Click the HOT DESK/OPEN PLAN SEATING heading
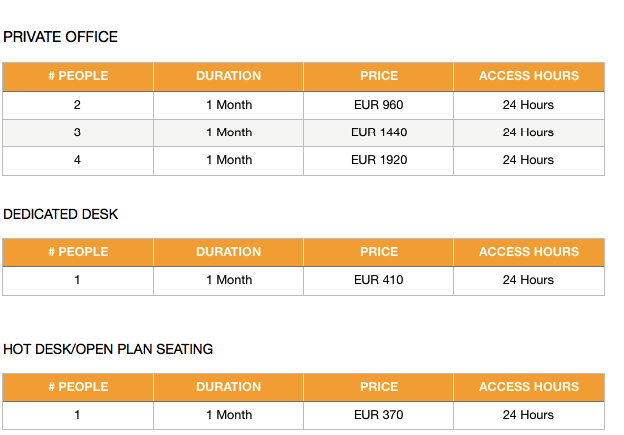 point(108,349)
